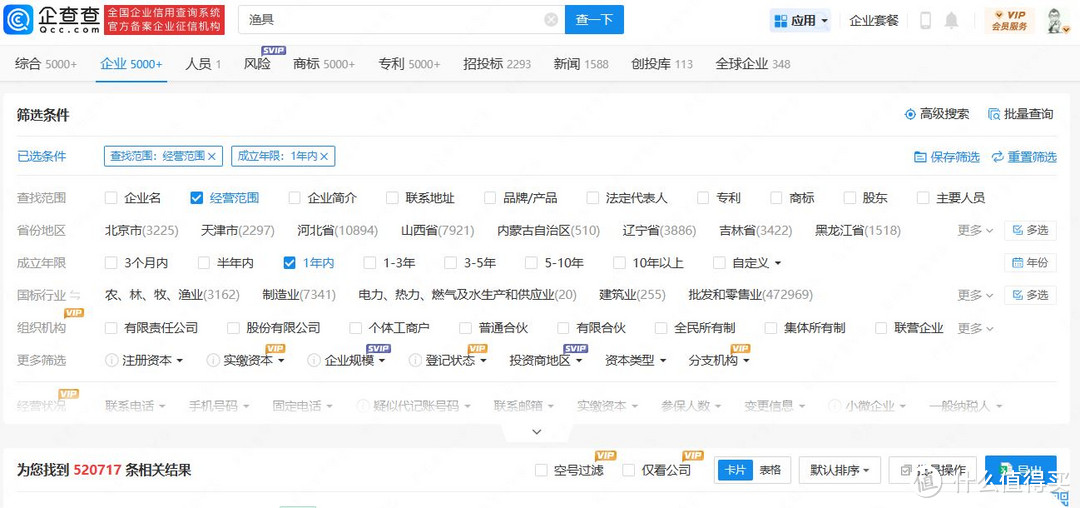Uncheck the 经营范围 checkbox

pyautogui.click(x=196, y=198)
